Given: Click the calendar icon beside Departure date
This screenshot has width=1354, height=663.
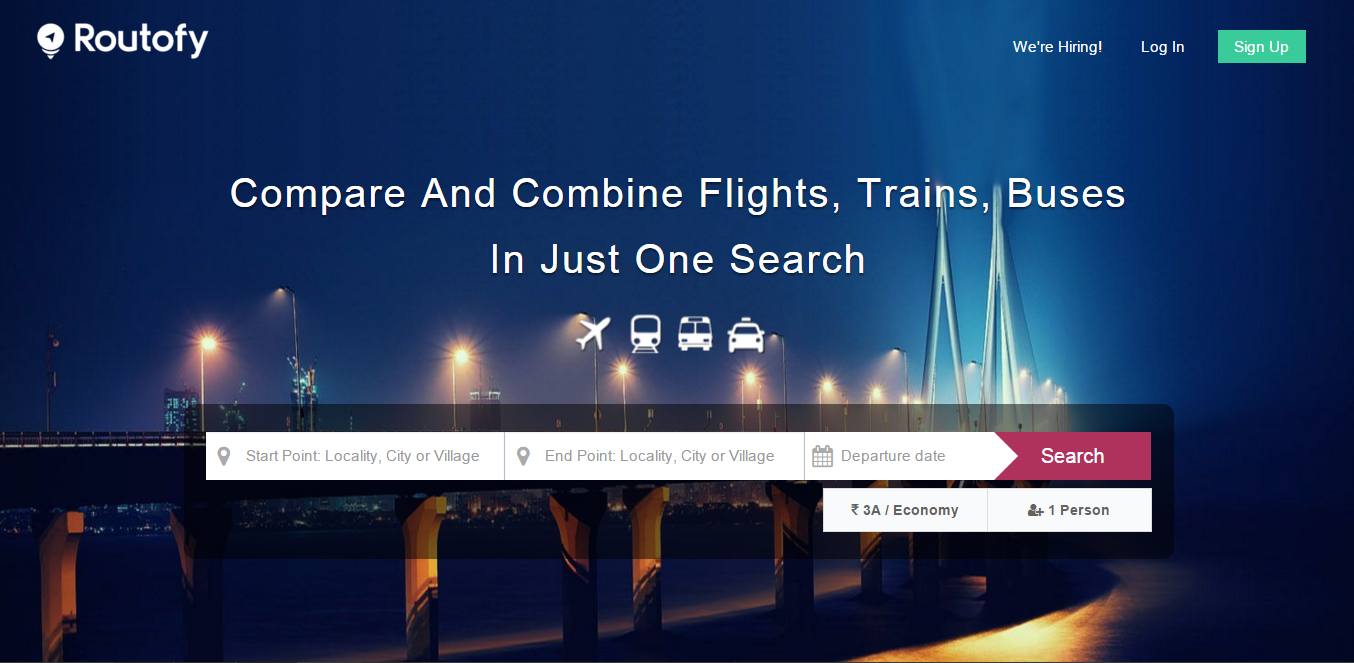Looking at the screenshot, I should coord(822,457).
